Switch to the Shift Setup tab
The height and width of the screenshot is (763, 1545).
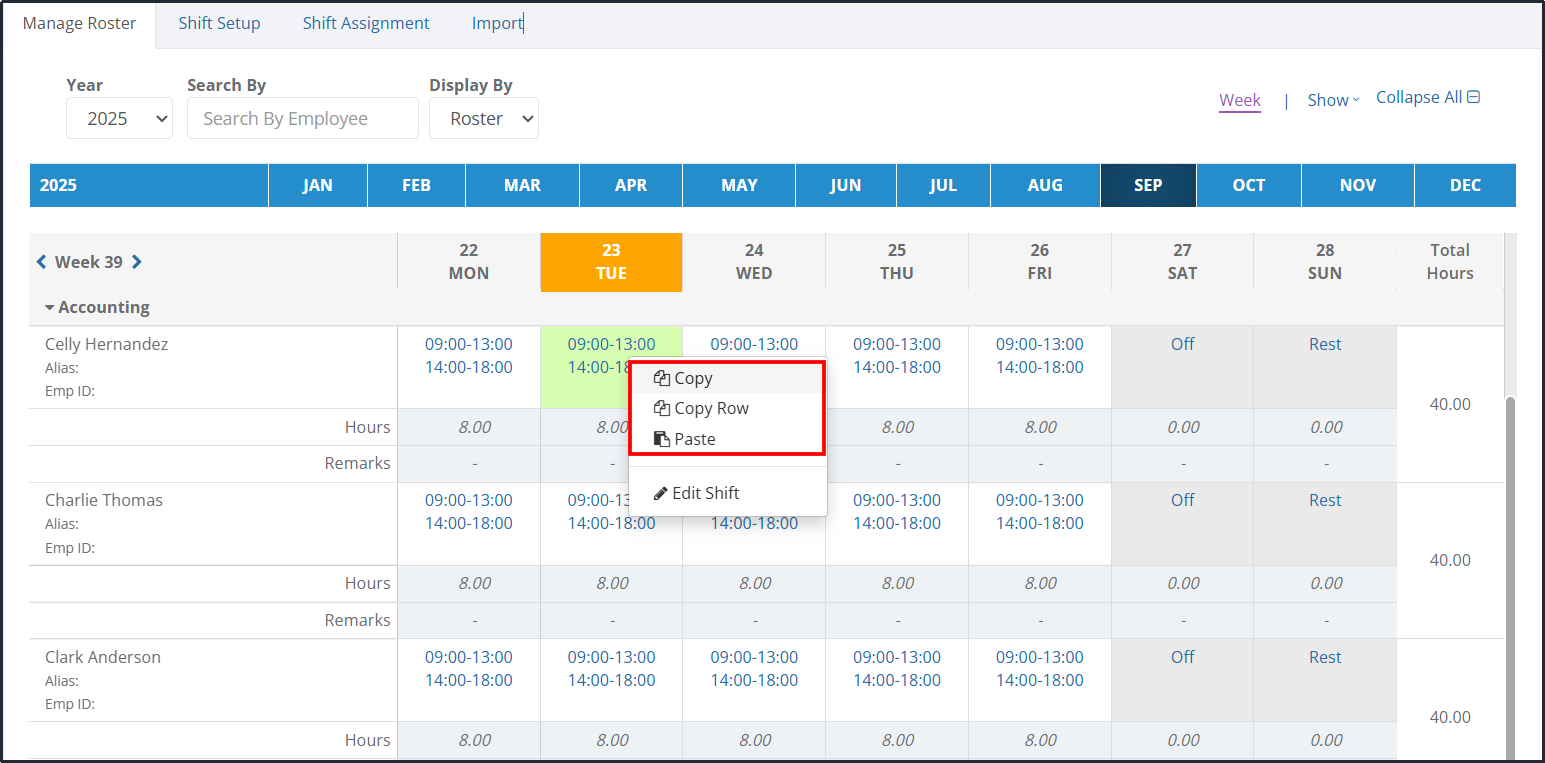point(219,23)
